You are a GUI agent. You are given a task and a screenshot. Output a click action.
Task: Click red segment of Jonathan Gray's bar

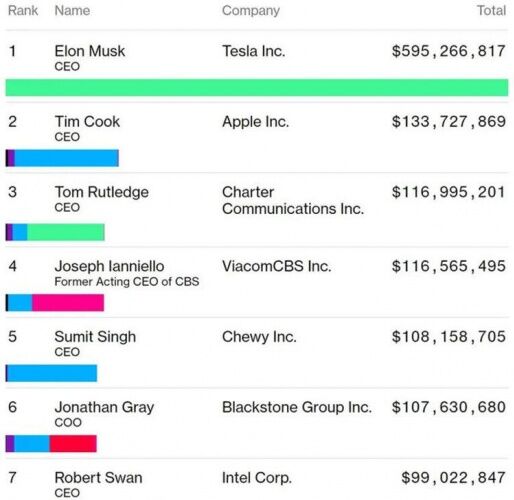(73, 444)
